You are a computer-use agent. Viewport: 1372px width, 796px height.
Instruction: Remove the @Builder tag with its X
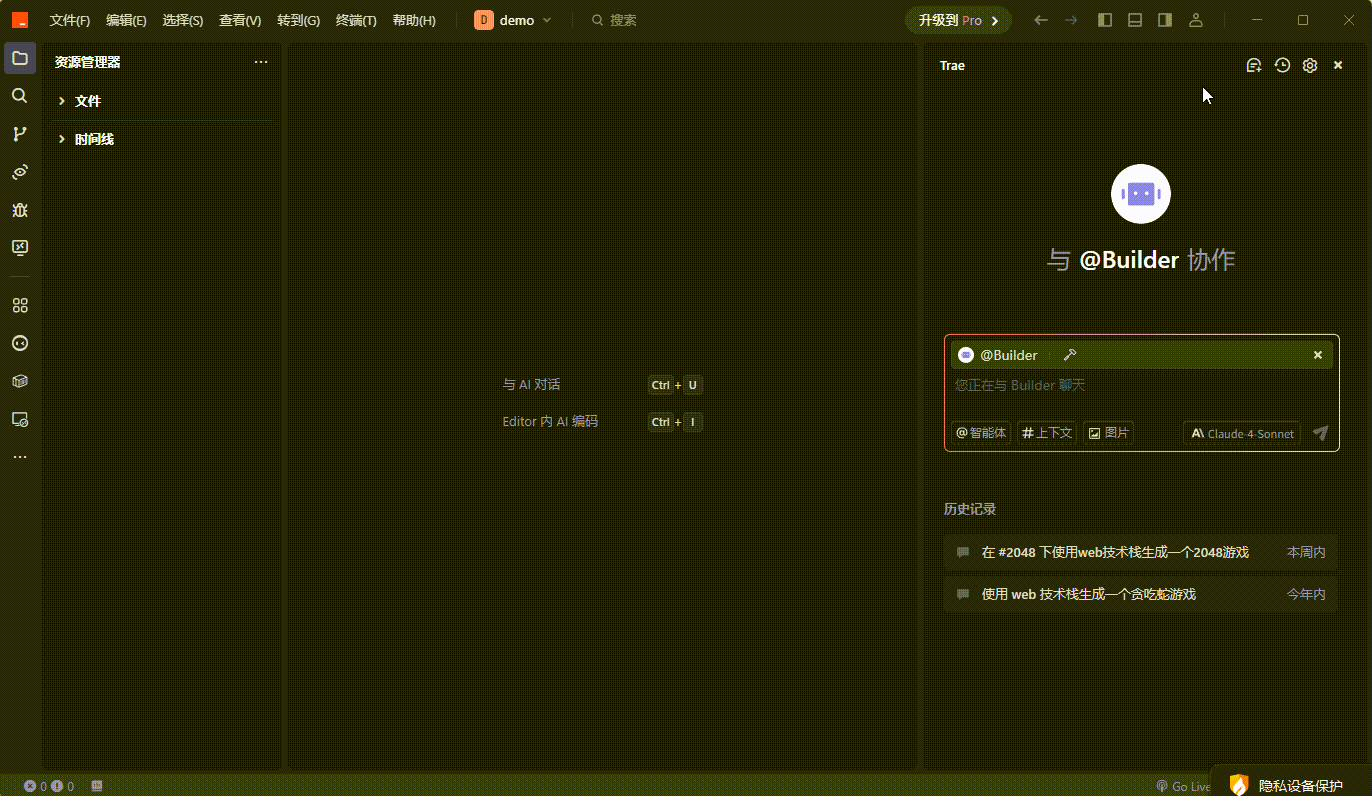point(1318,355)
